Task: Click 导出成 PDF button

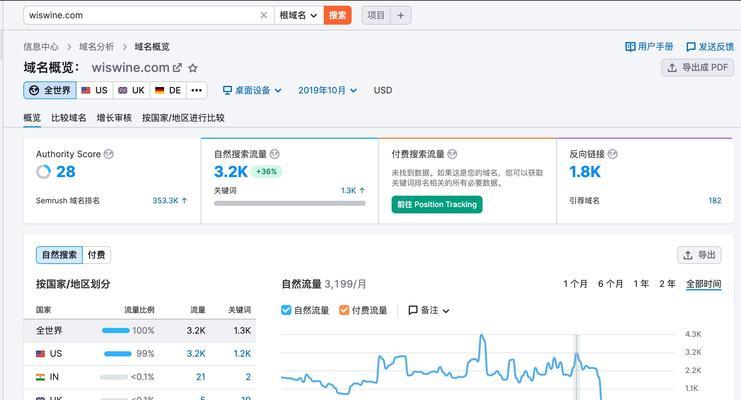Action: 698,68
